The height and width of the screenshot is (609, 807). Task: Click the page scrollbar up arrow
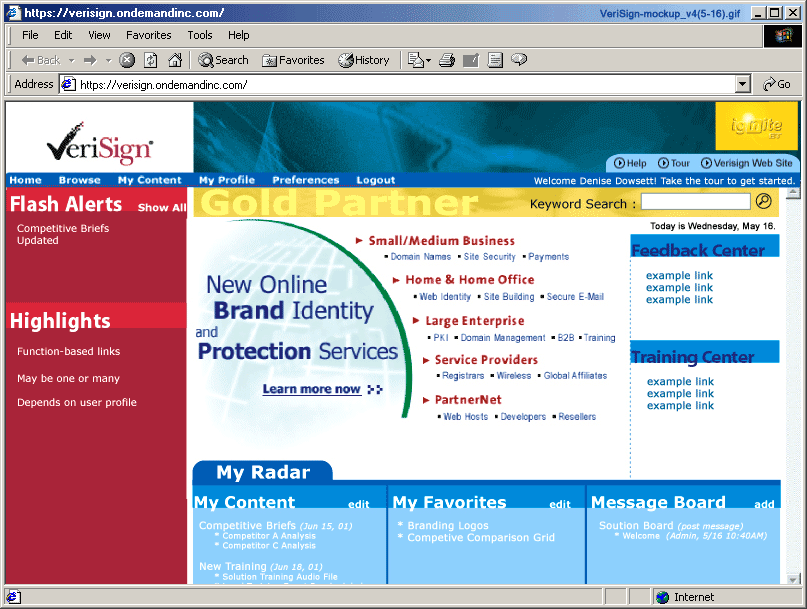tap(793, 193)
